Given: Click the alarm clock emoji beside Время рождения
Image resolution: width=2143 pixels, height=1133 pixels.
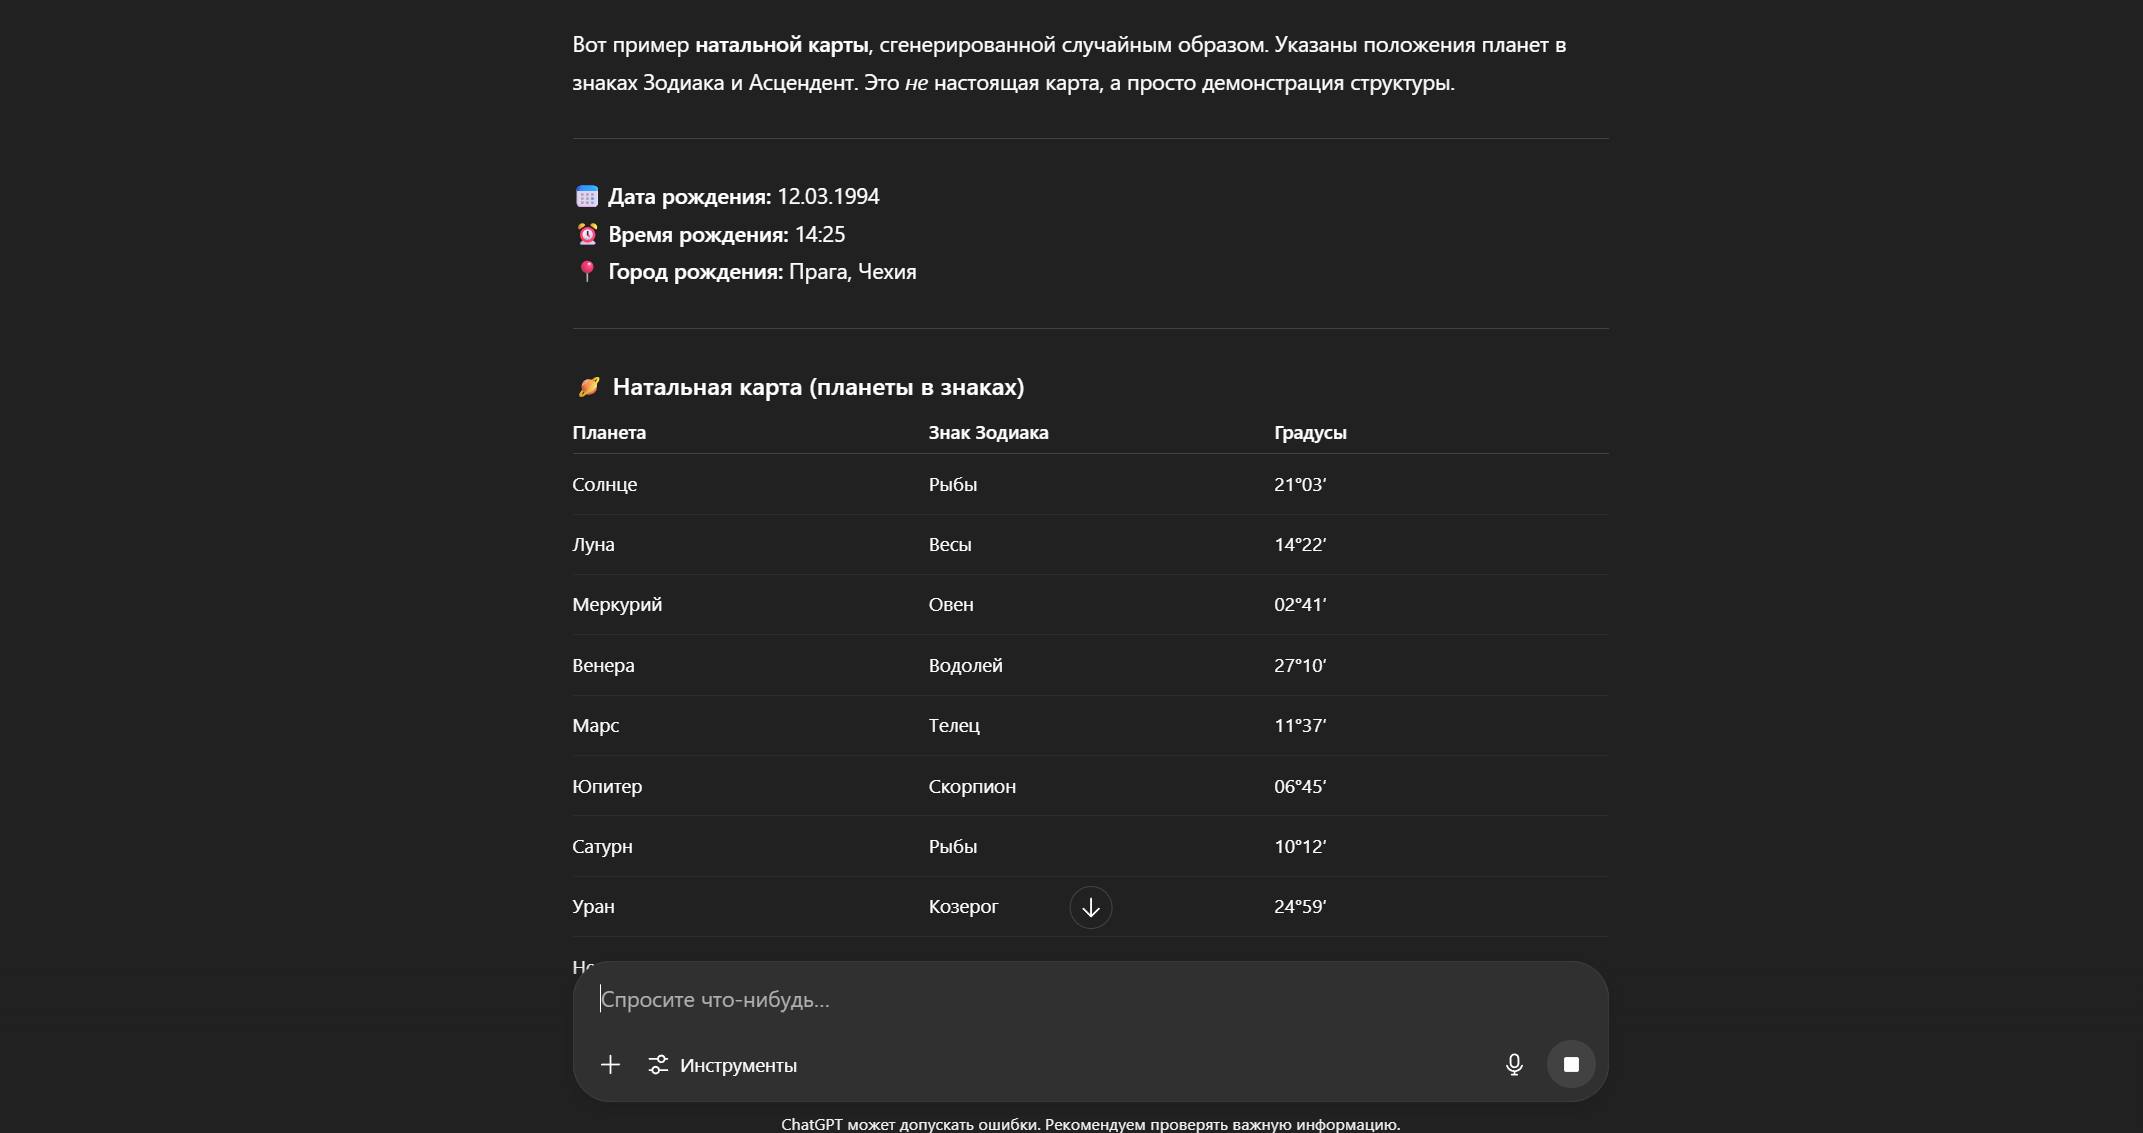Looking at the screenshot, I should tap(587, 234).
